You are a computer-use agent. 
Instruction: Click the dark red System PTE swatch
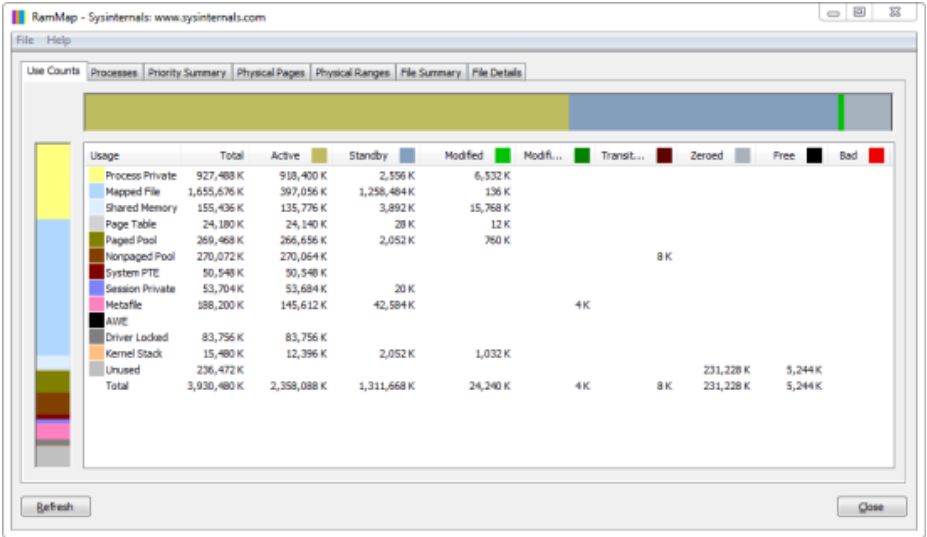coord(97,272)
